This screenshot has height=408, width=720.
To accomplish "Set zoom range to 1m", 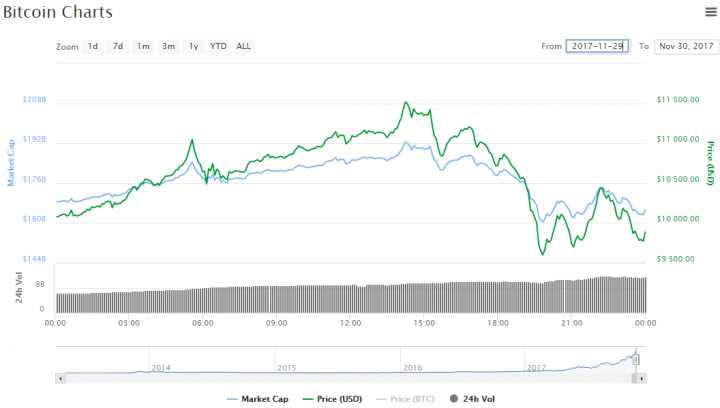I will point(143,46).
